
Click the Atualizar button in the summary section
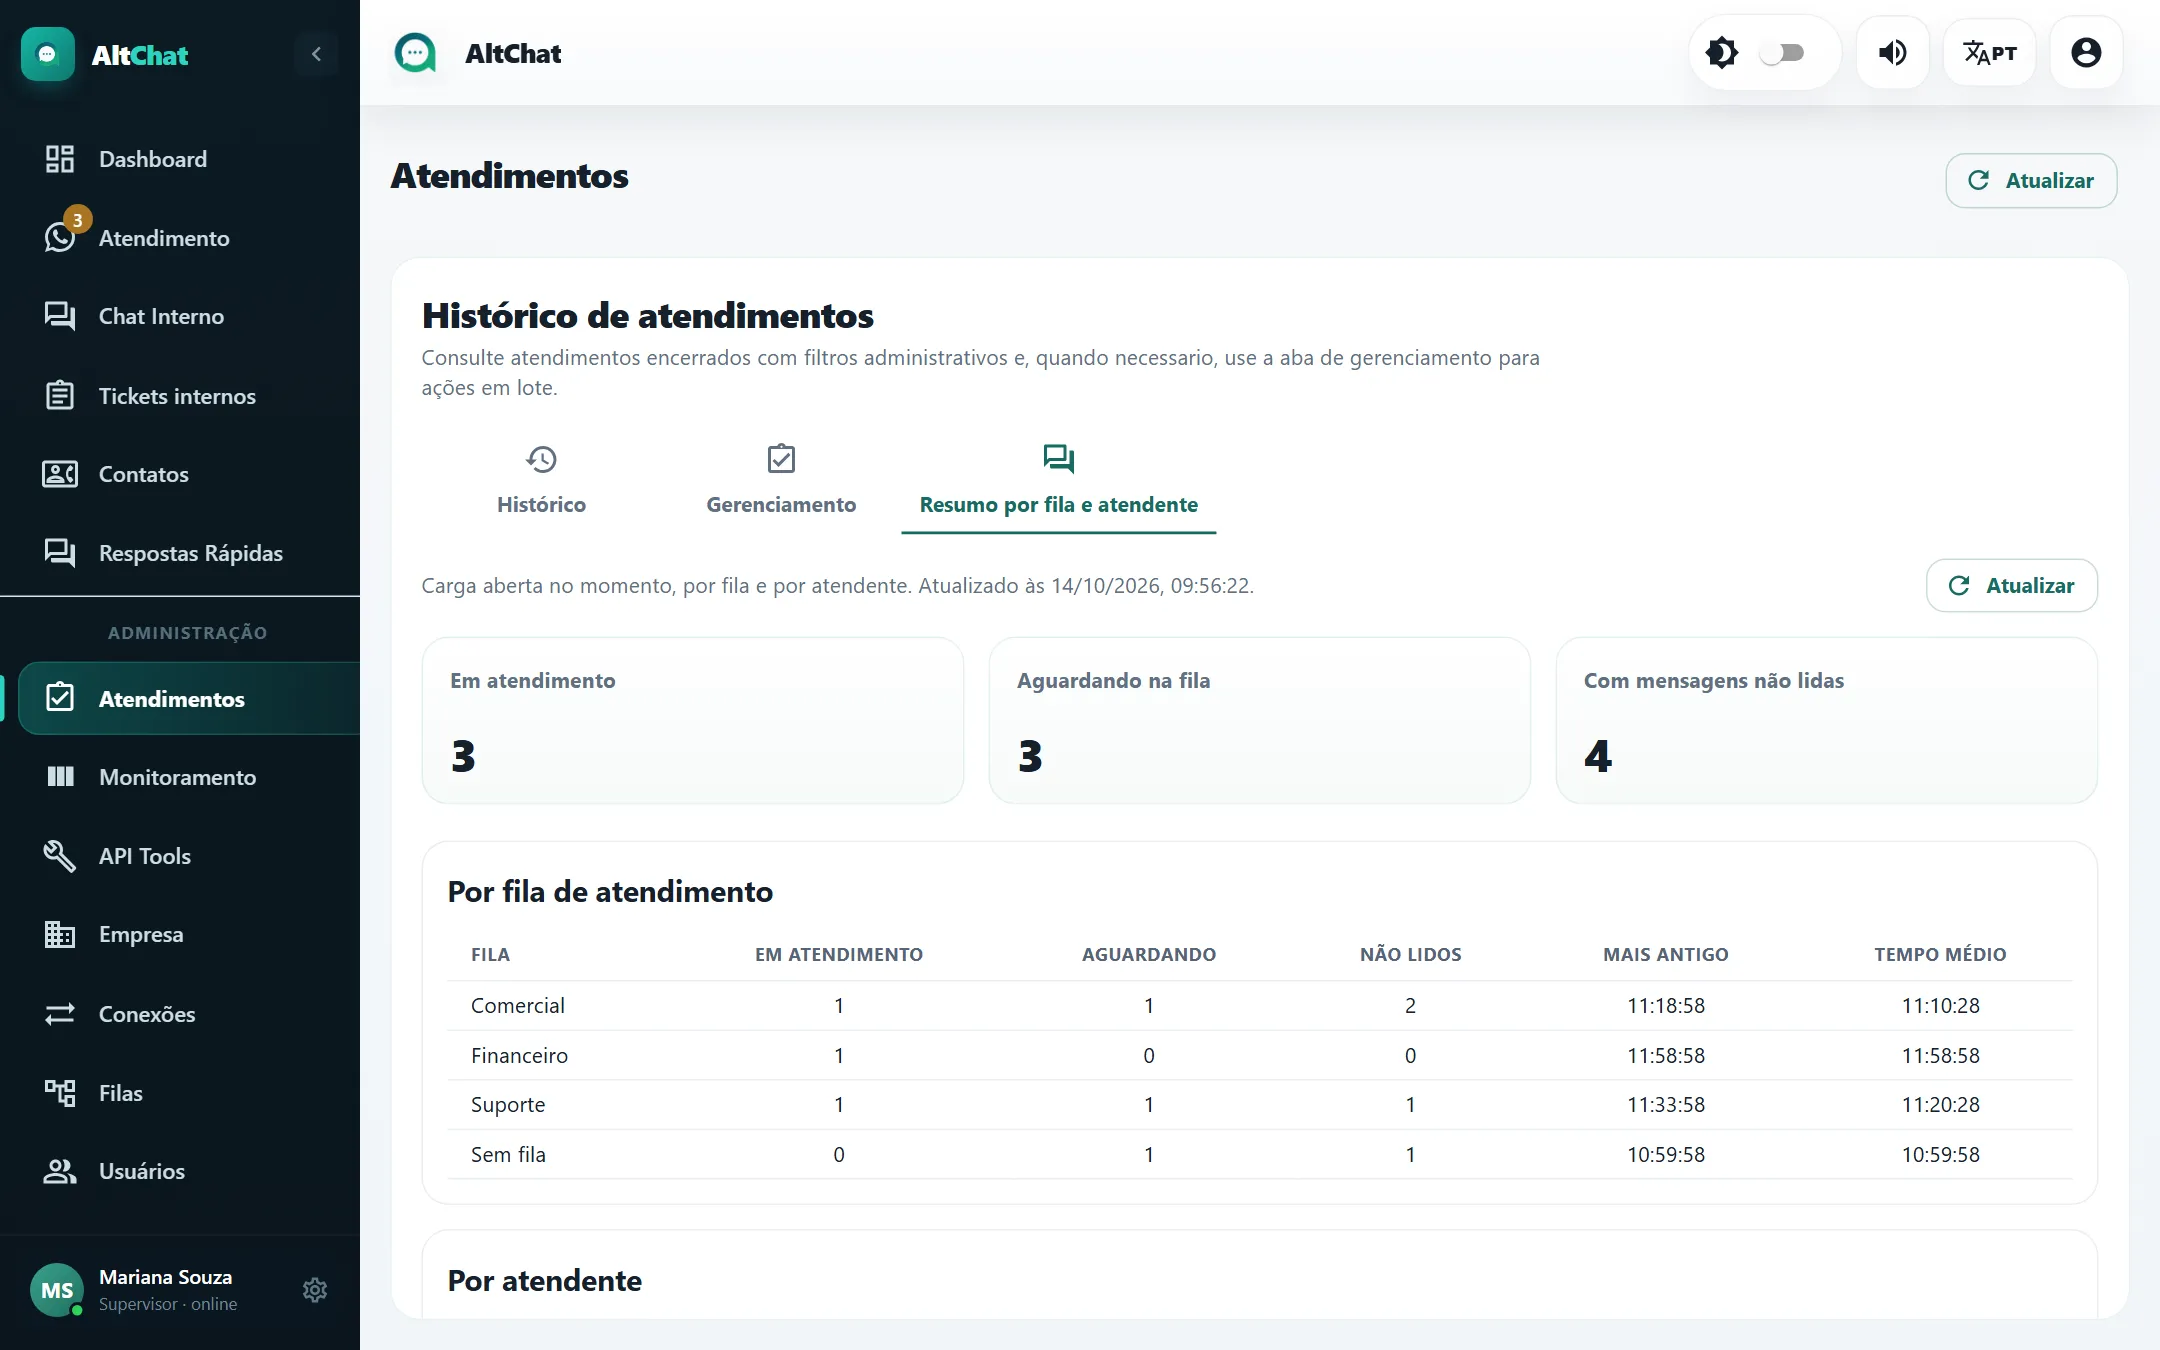coord(2012,586)
